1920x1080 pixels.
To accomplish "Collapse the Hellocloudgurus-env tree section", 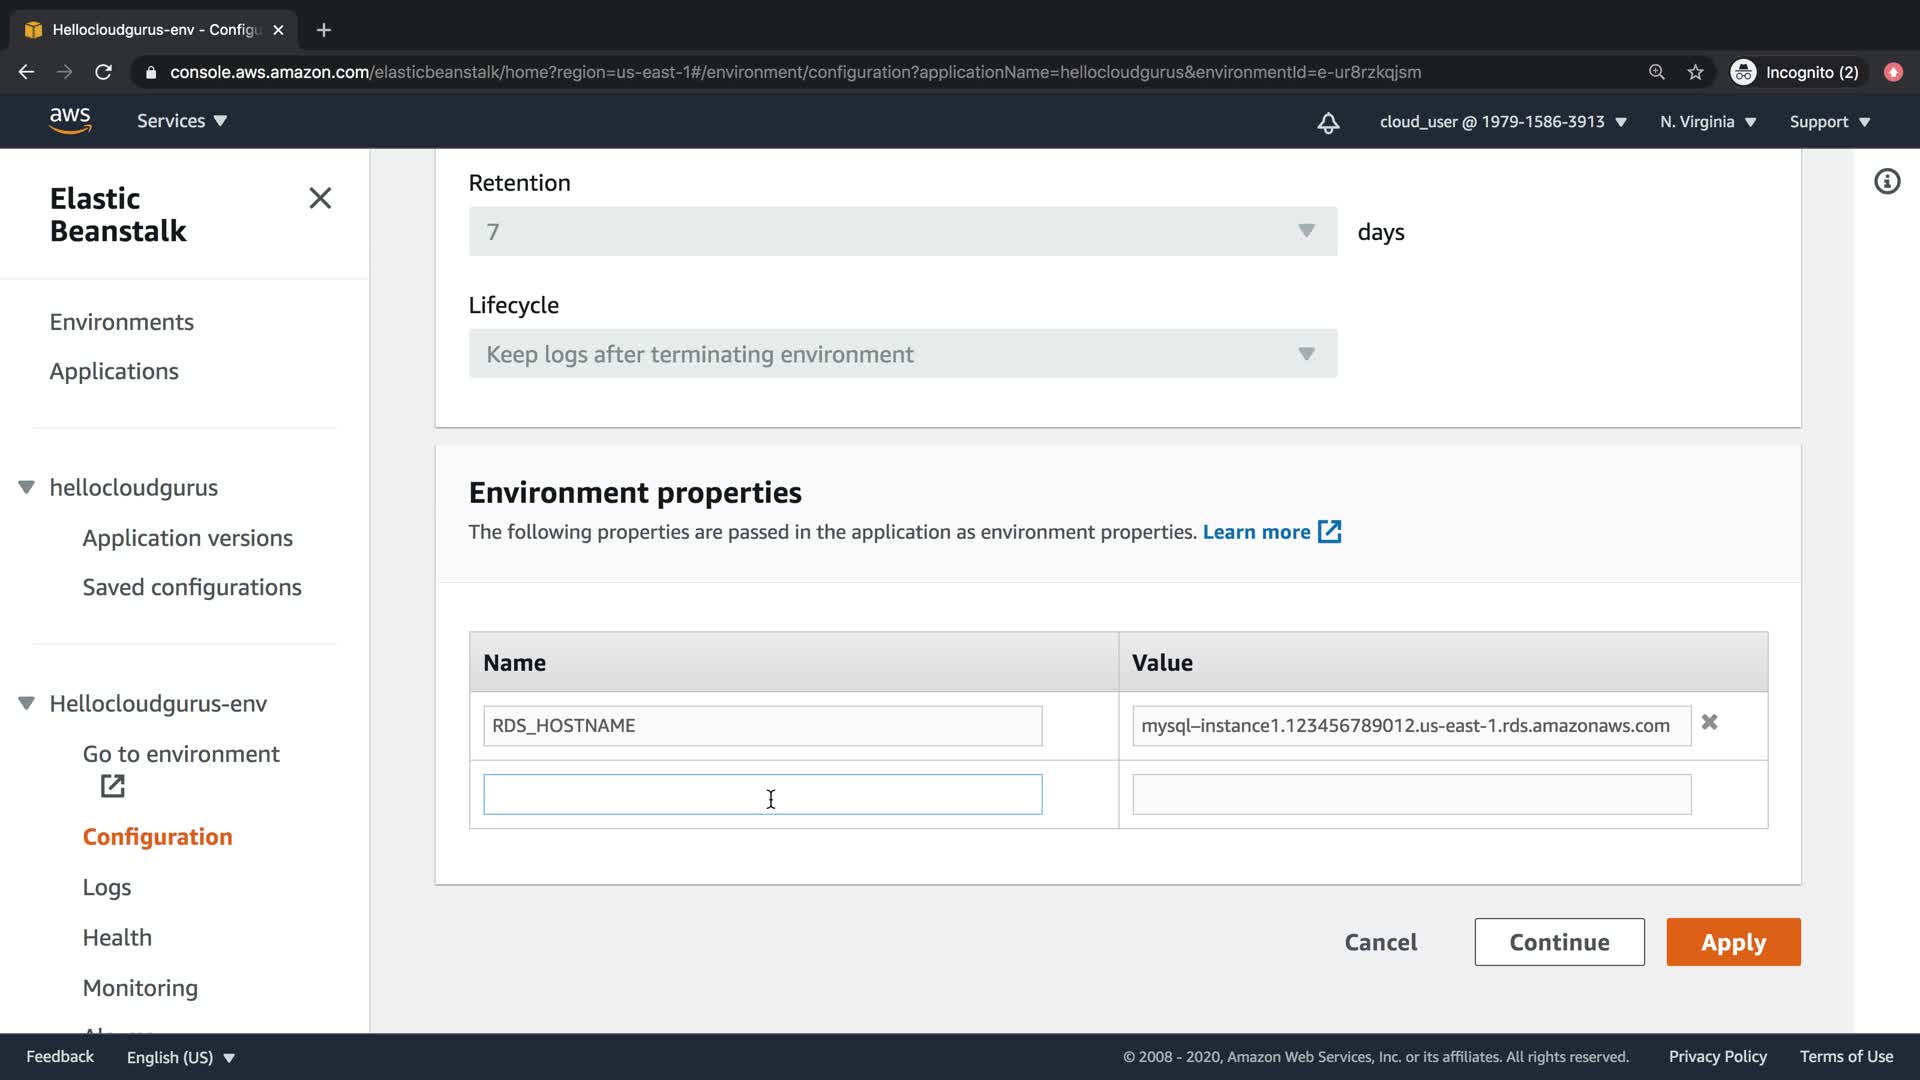I will pyautogui.click(x=27, y=704).
